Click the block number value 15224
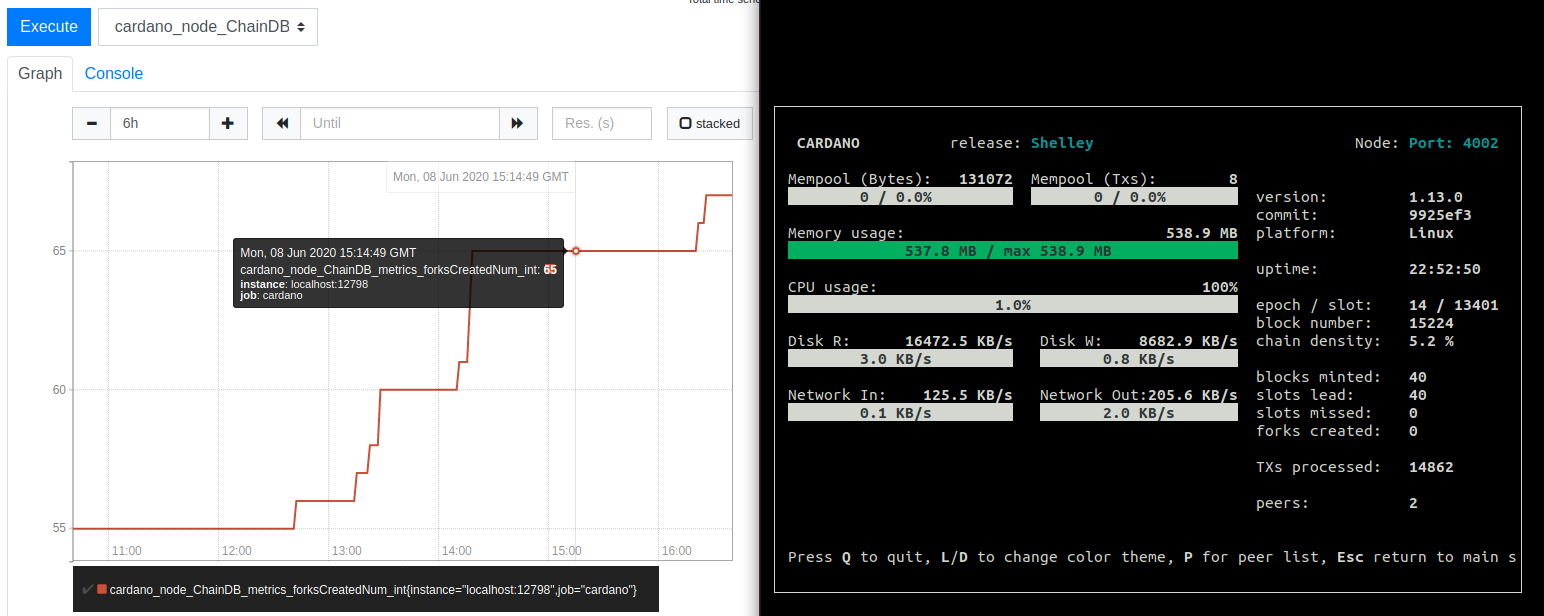This screenshot has height=616, width=1544. (1430, 323)
